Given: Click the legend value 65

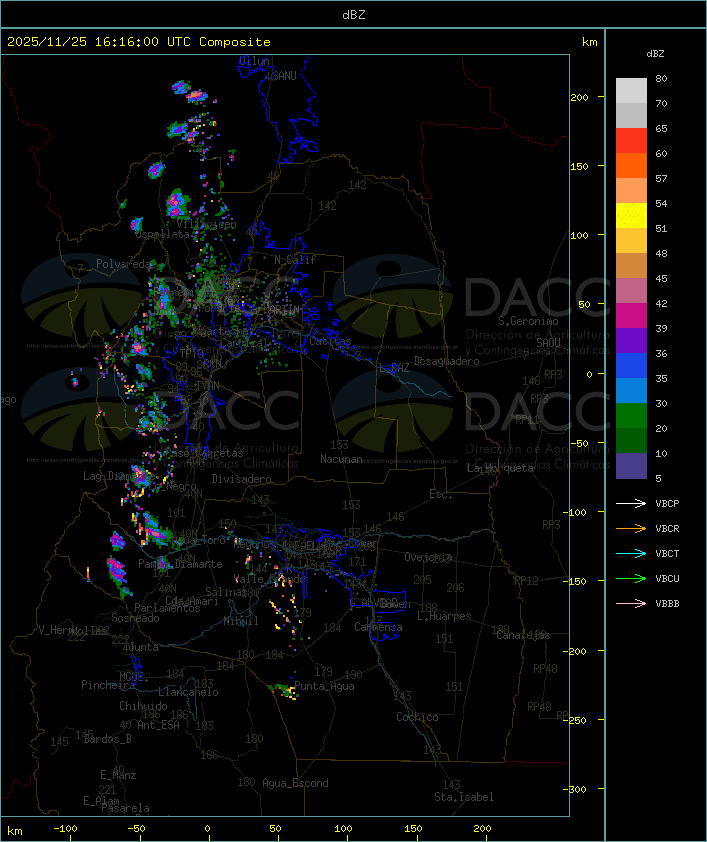Looking at the screenshot, I should pyautogui.click(x=661, y=128).
